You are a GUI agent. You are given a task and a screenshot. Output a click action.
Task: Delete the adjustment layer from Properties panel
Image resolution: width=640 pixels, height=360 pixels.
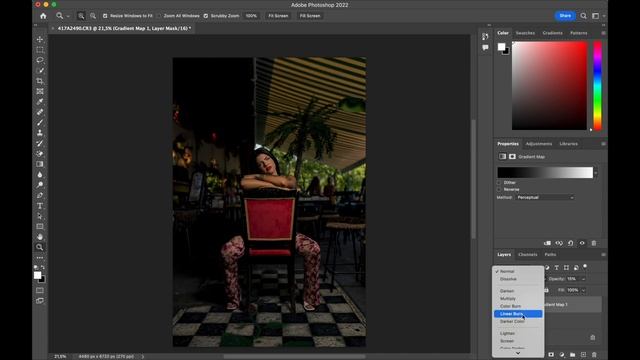click(x=594, y=243)
